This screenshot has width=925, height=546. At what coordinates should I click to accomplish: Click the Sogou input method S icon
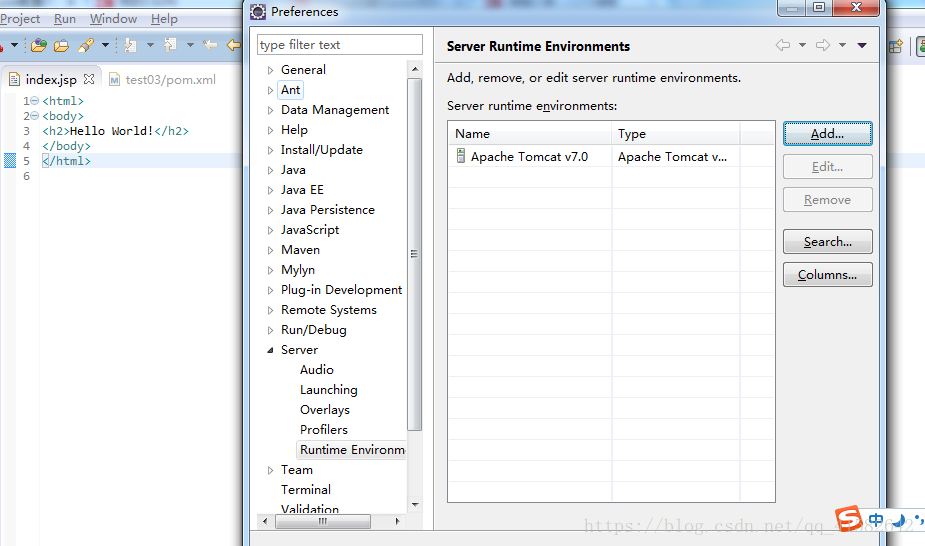(x=848, y=519)
